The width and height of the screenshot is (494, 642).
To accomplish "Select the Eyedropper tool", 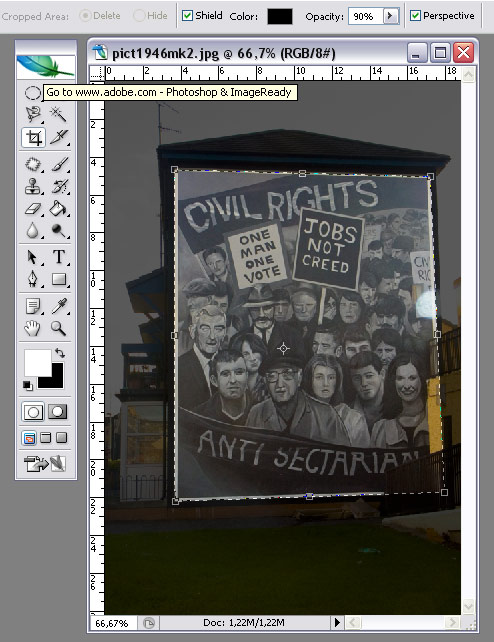I will (x=58, y=306).
